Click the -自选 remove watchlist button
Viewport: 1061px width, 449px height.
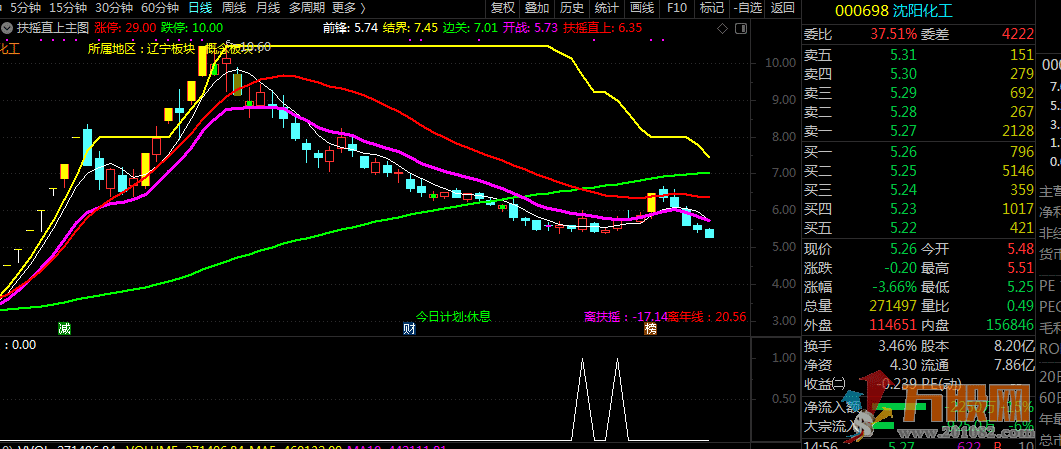click(747, 8)
